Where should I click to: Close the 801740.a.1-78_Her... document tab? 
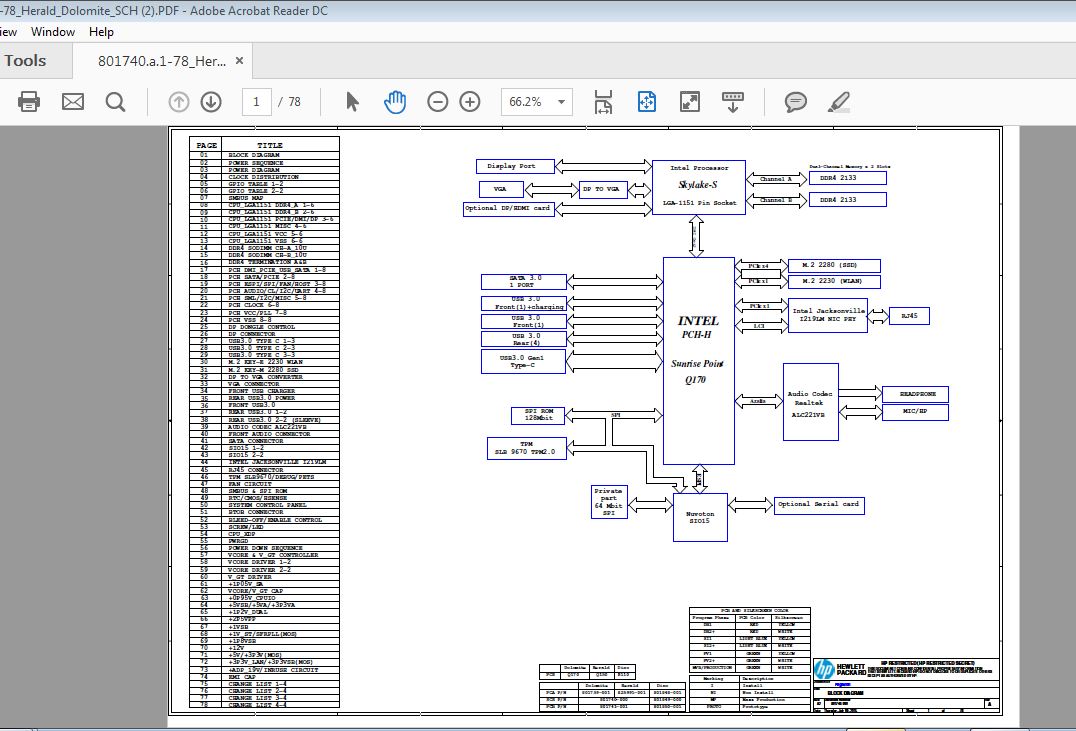tap(239, 60)
